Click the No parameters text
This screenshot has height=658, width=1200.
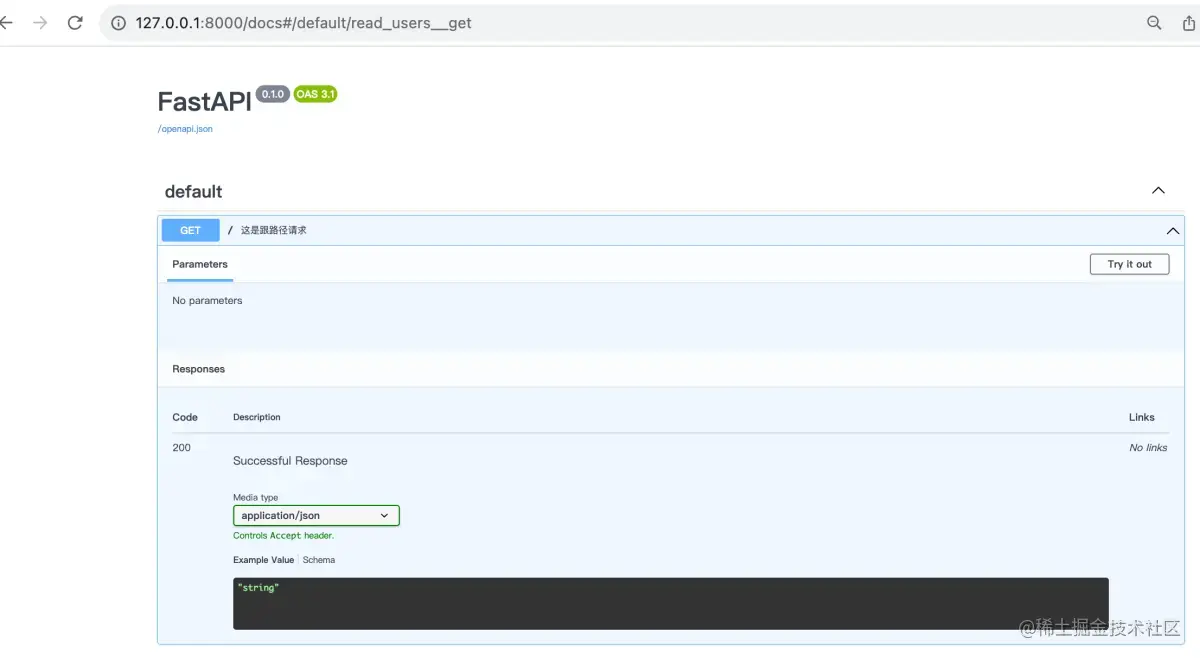[207, 300]
